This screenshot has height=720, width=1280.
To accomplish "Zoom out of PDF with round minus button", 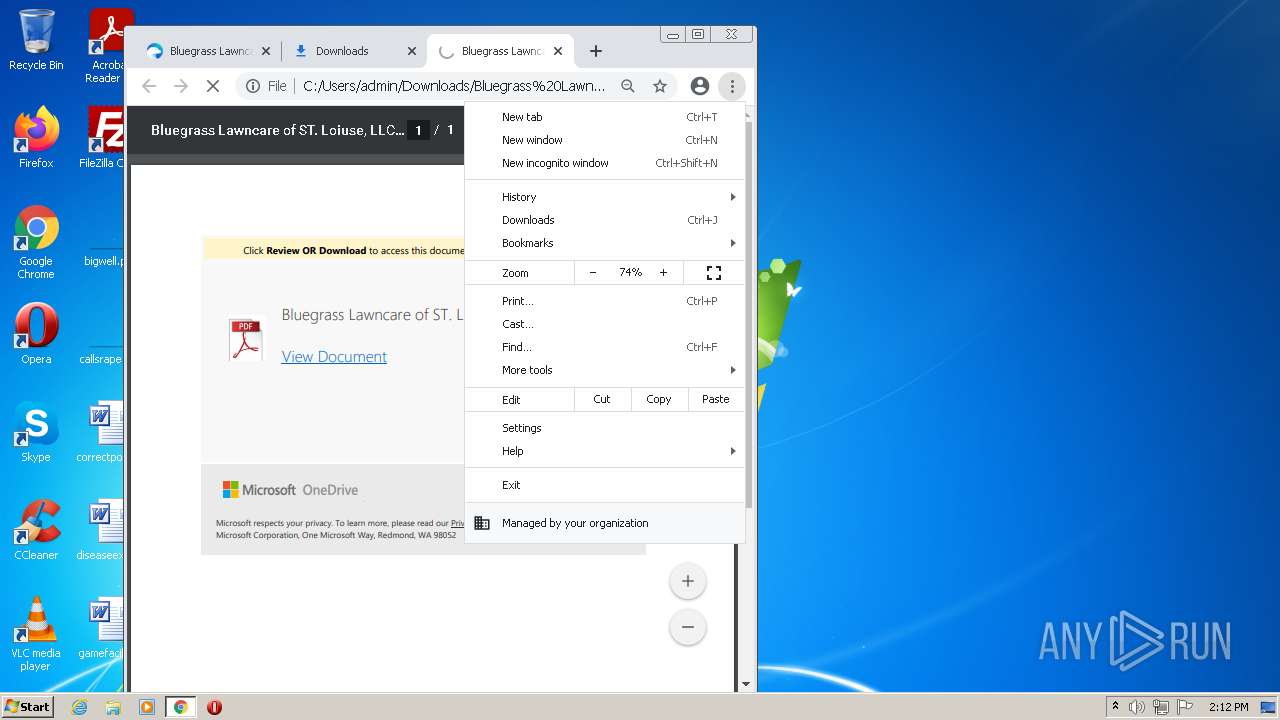I will pos(688,627).
